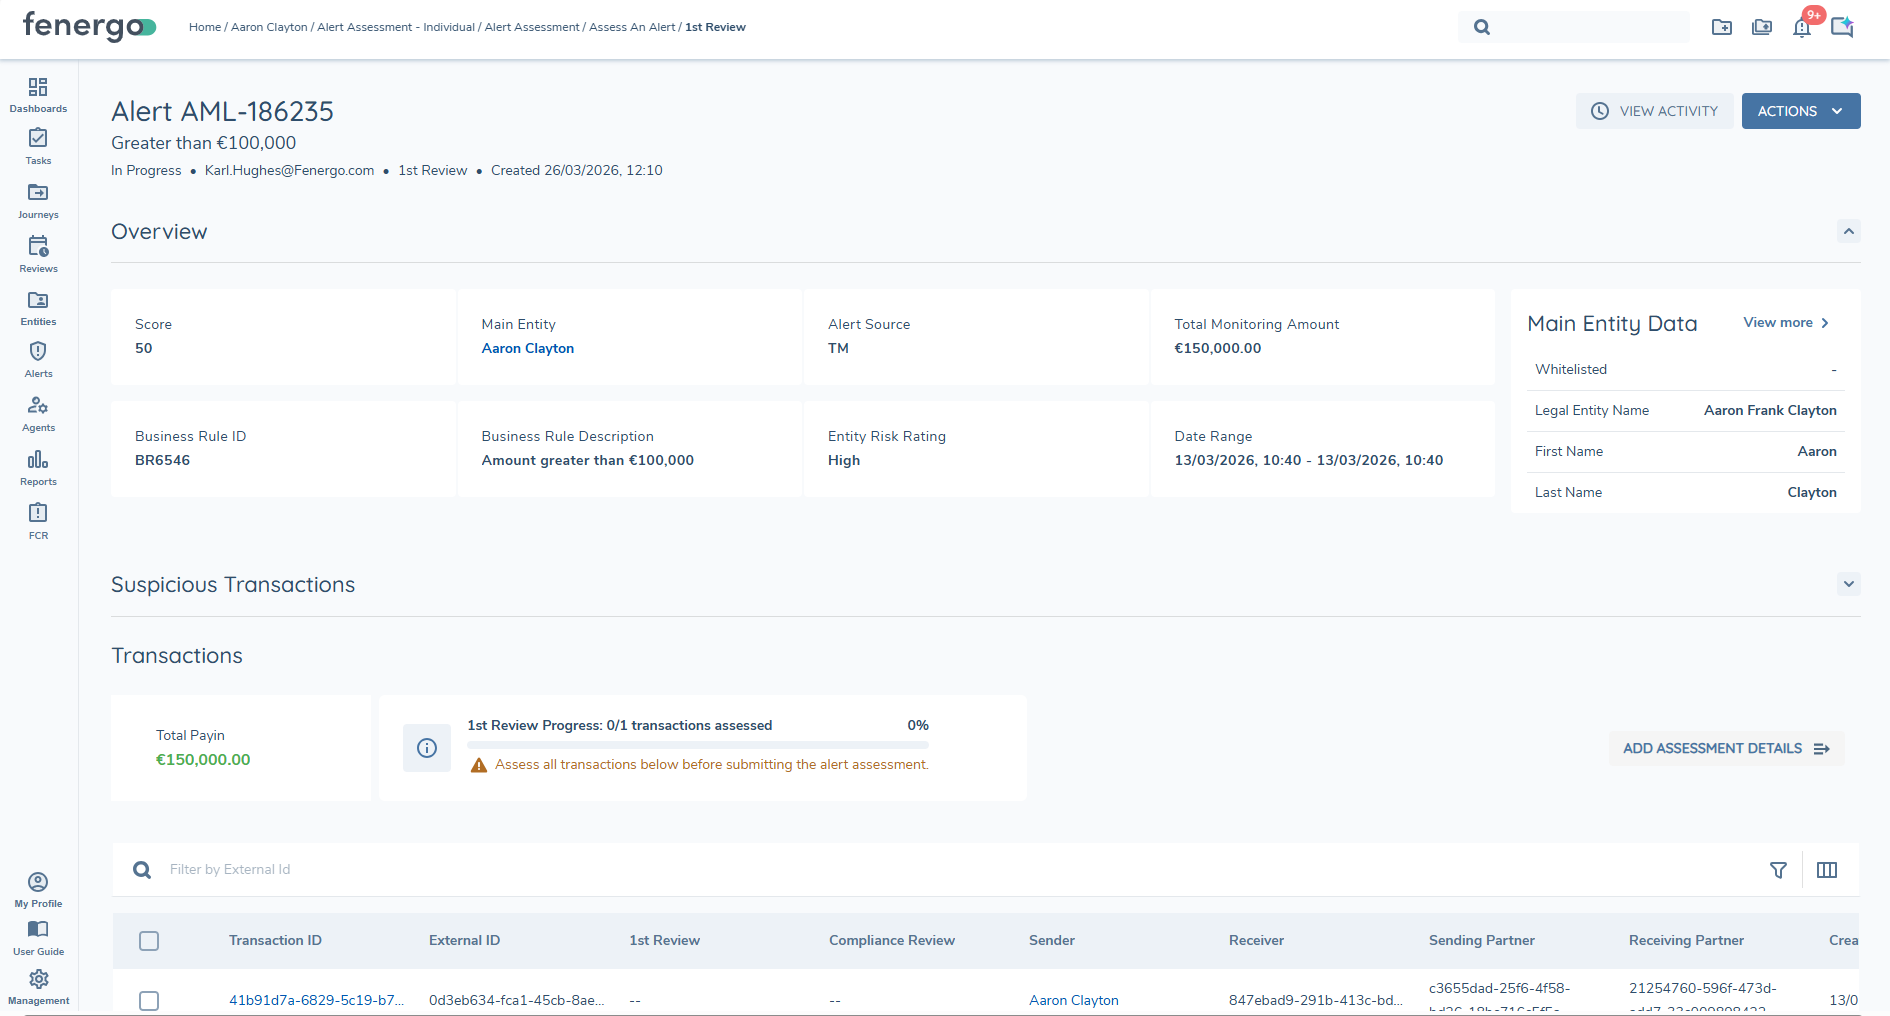The image size is (1890, 1016).
Task: Click the 1st Review progress bar
Action: [x=697, y=745]
